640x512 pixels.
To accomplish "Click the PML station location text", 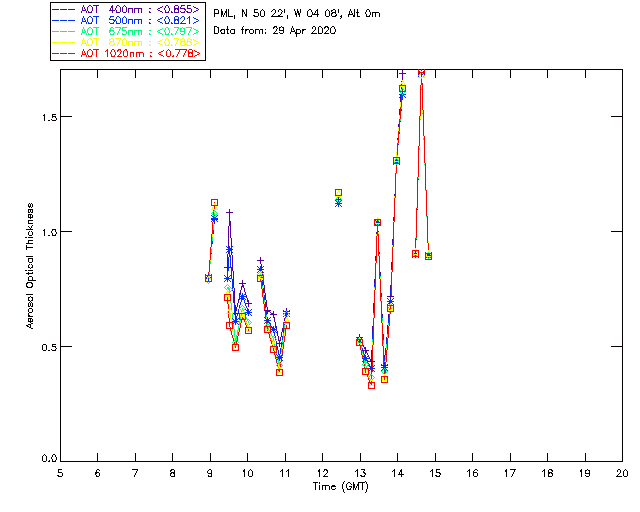I will (x=296, y=14).
